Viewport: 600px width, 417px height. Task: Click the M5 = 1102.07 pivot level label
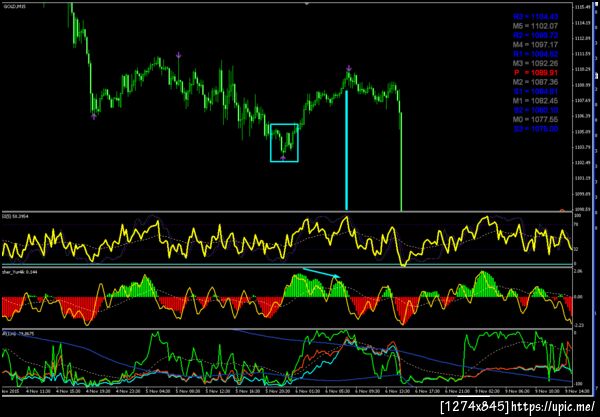(x=535, y=26)
